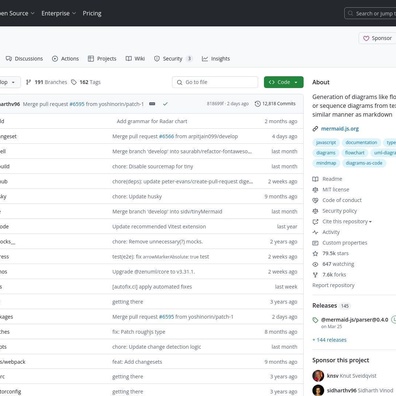Open the Security tab
Image resolution: width=396 pixels, height=396 pixels.
coord(173,59)
